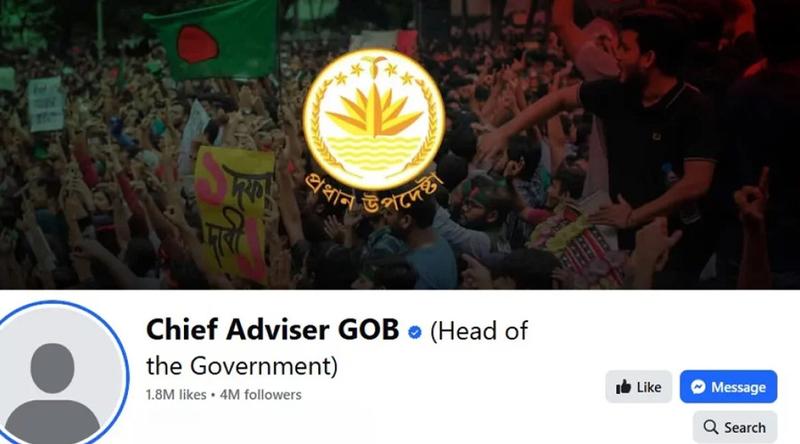Click the magnifying glass Search icon
Screen dimensions: 800x444
coord(710,427)
